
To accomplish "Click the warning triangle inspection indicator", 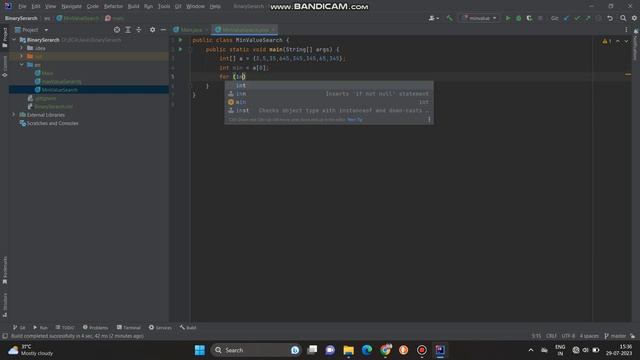I will 606,41.
